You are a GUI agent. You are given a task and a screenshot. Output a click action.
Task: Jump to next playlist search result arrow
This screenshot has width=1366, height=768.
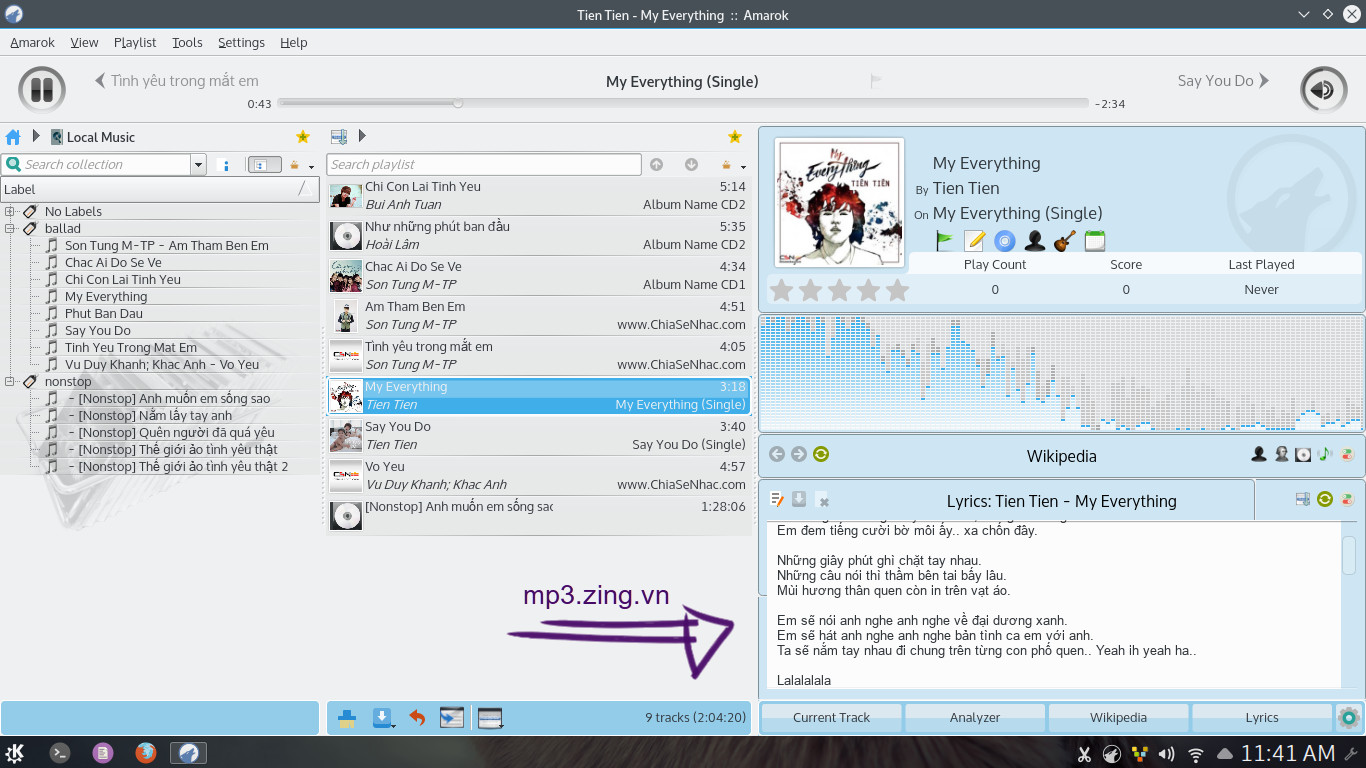[x=691, y=165]
